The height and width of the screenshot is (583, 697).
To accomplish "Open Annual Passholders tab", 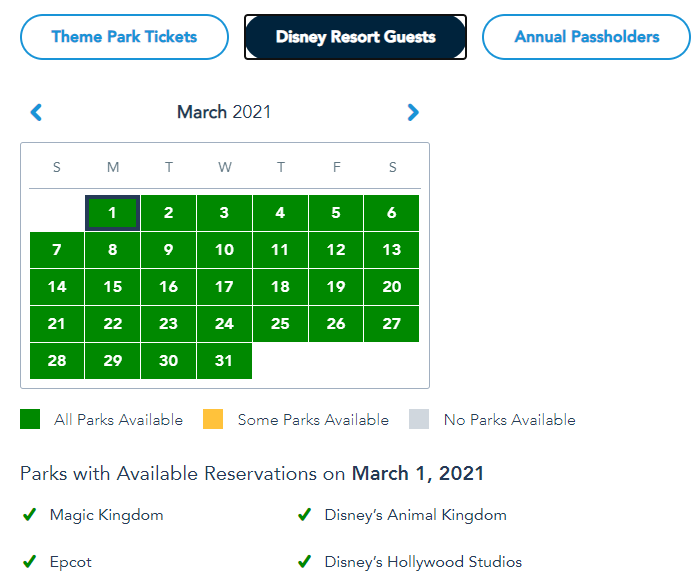I will pyautogui.click(x=586, y=37).
